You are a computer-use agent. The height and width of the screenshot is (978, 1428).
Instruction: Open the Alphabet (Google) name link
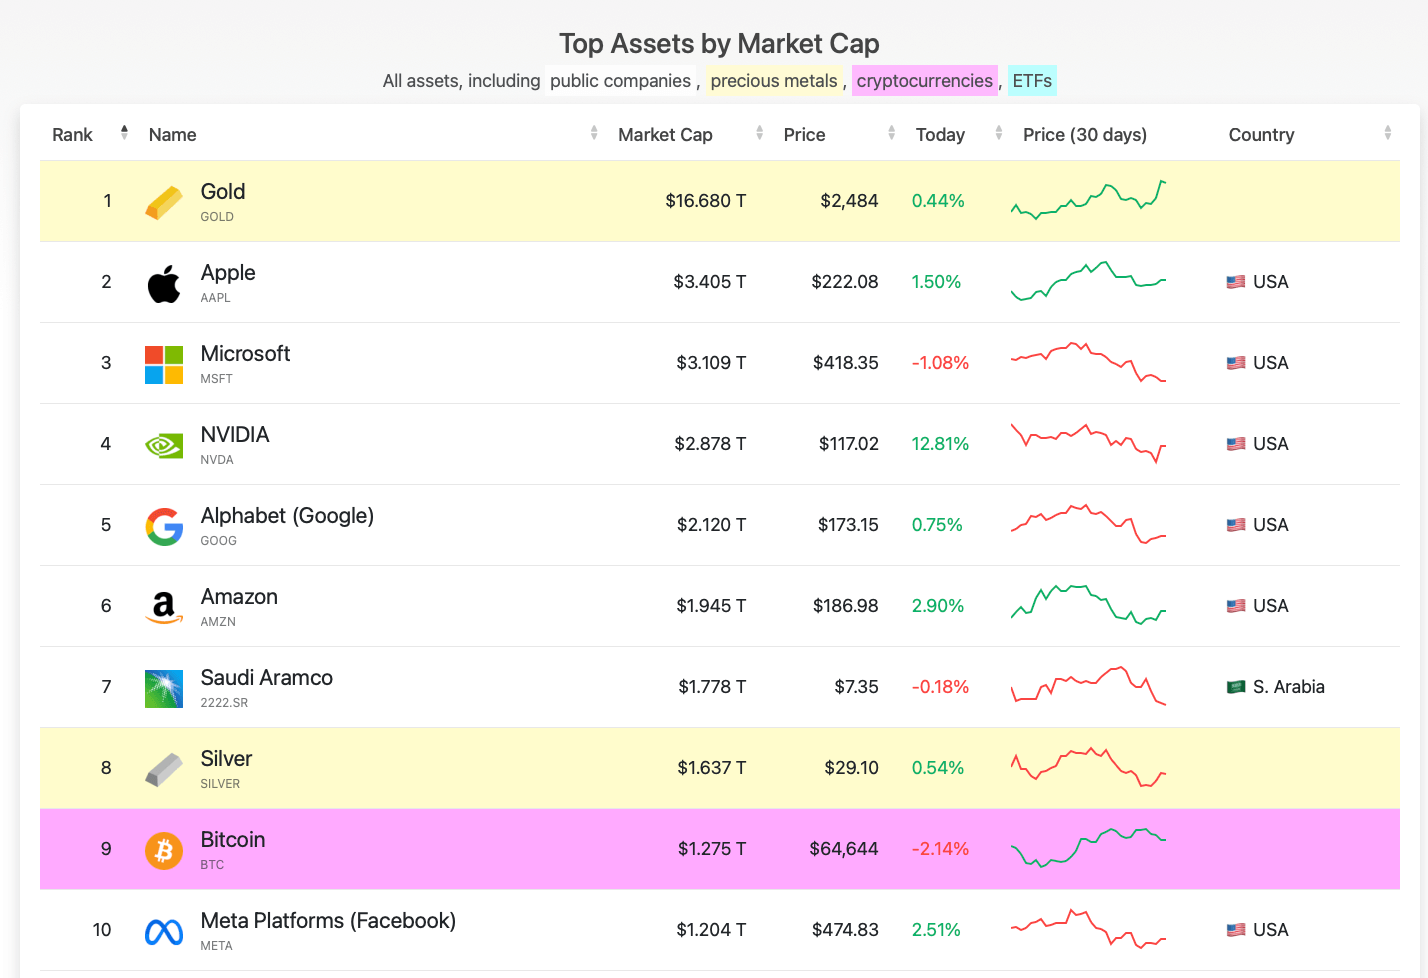point(287,516)
